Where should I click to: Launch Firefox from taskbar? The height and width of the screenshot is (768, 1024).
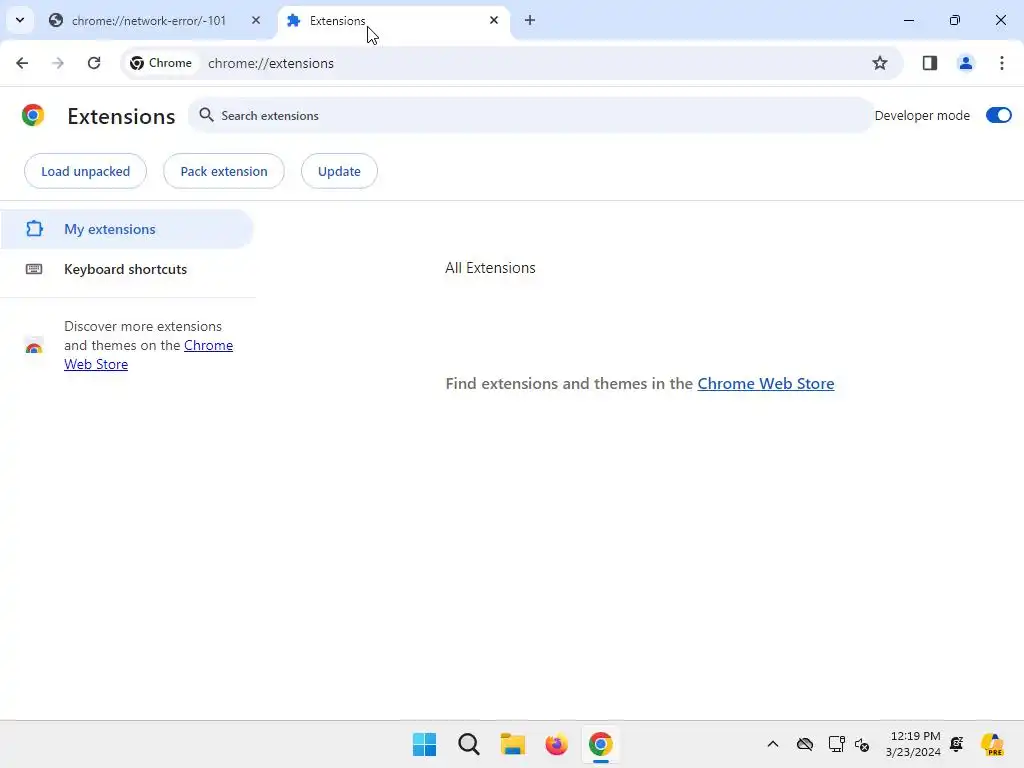[x=556, y=744]
